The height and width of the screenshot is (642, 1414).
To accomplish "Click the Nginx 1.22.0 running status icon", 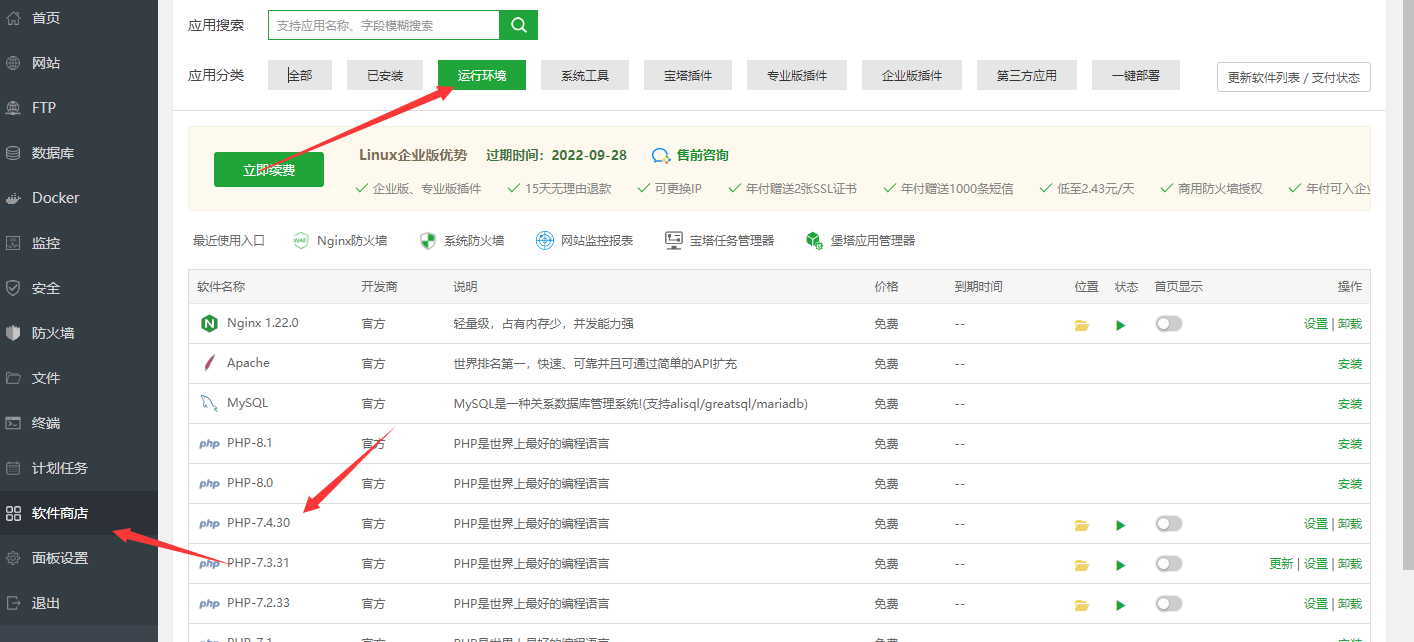I will [x=1121, y=325].
